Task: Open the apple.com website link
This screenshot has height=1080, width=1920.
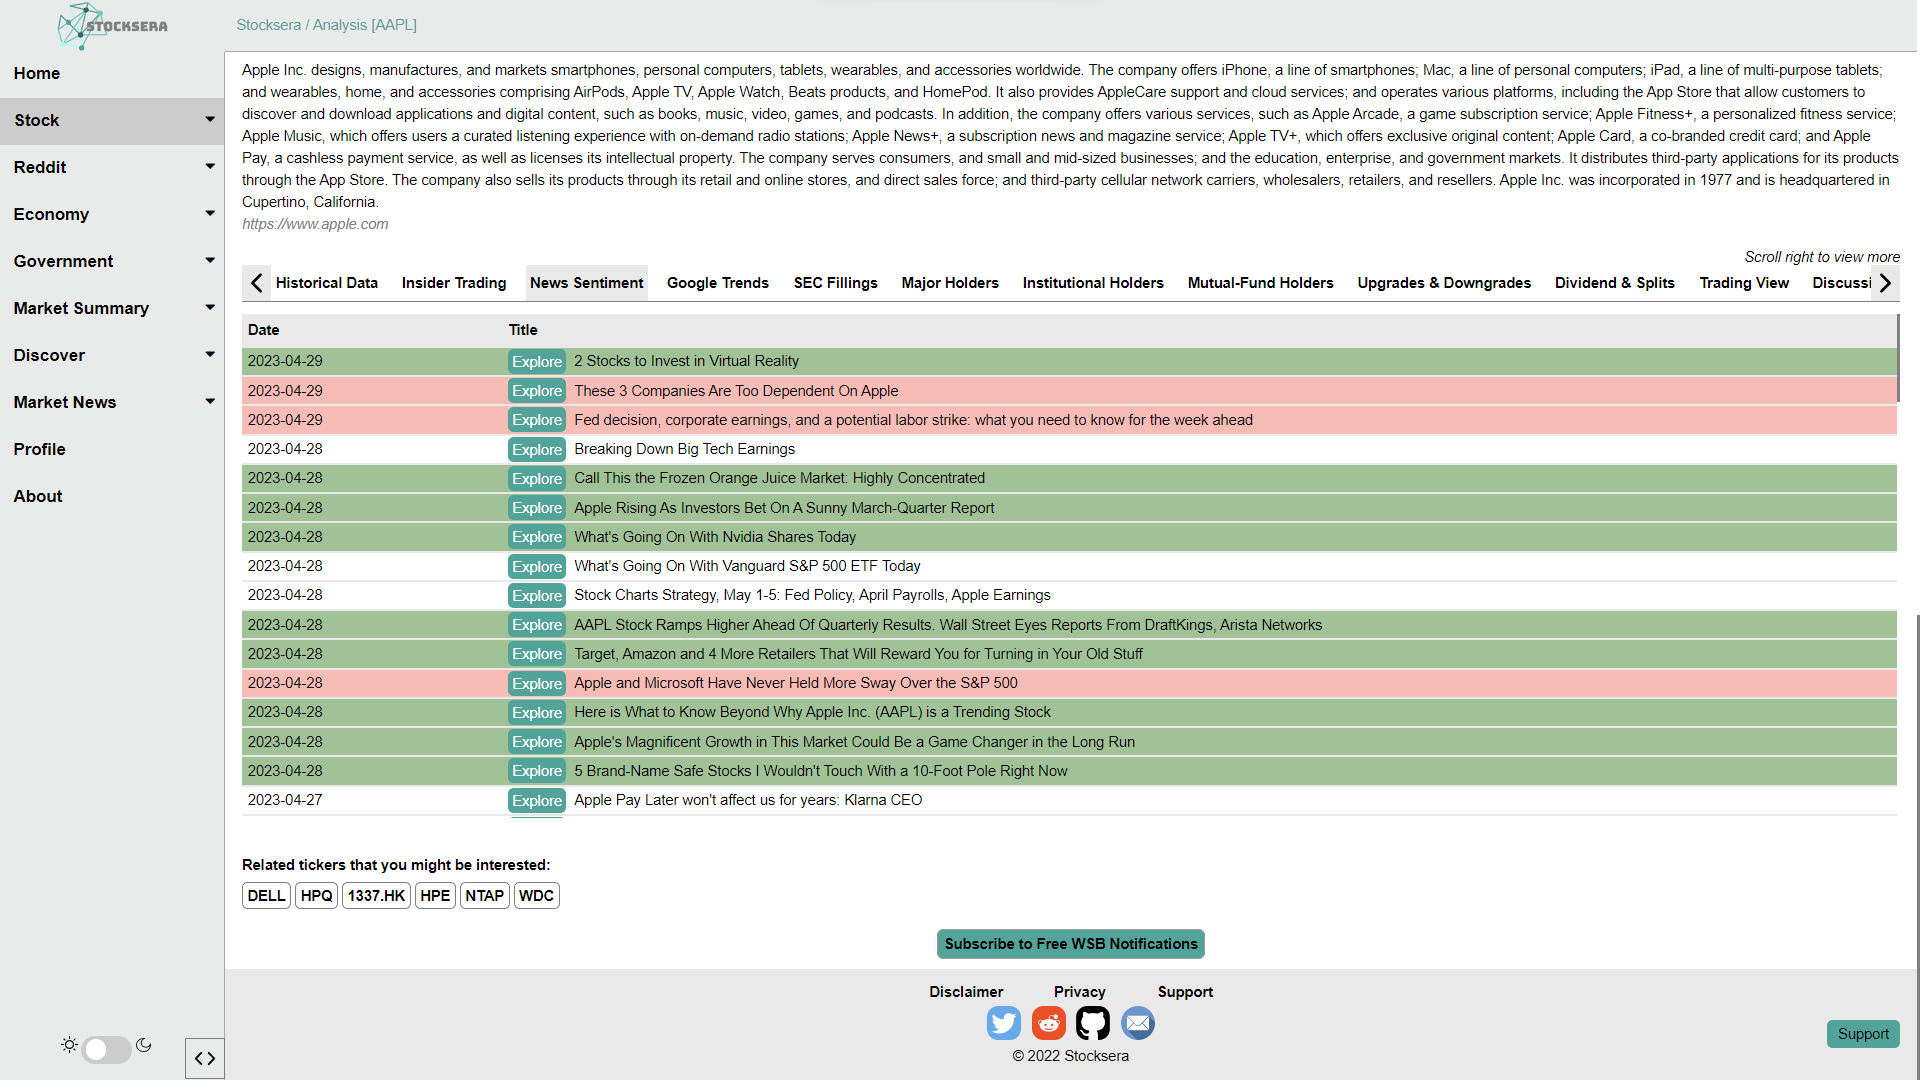Action: point(315,224)
